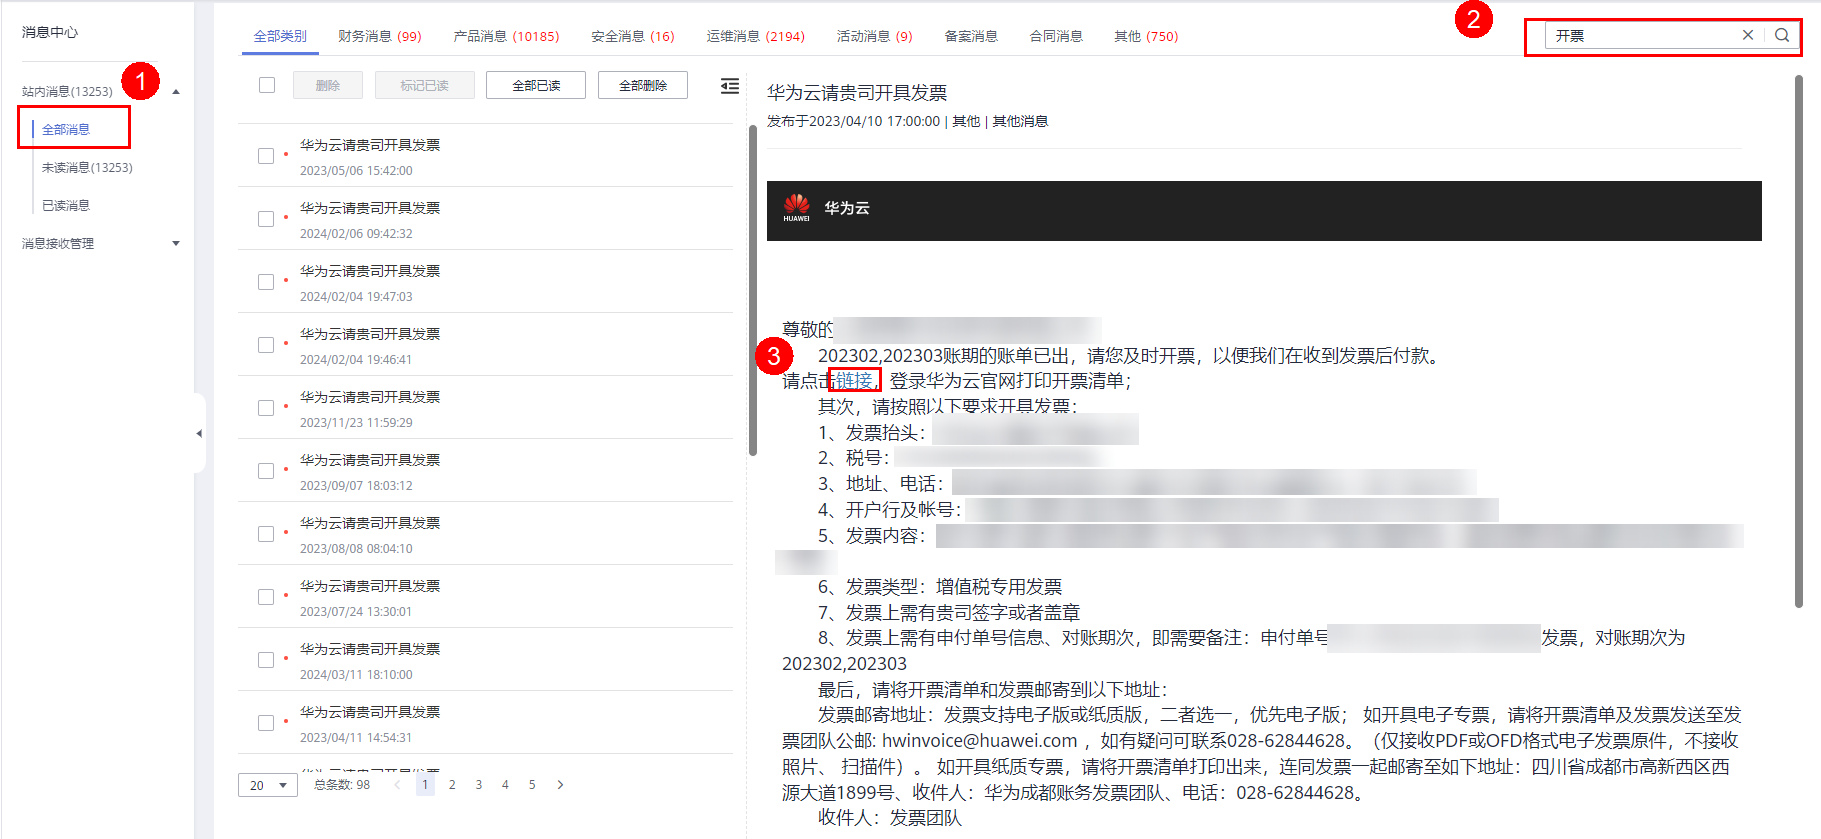This screenshot has height=839, width=1821.
Task: Go to page 4 in pagination
Action: click(505, 785)
